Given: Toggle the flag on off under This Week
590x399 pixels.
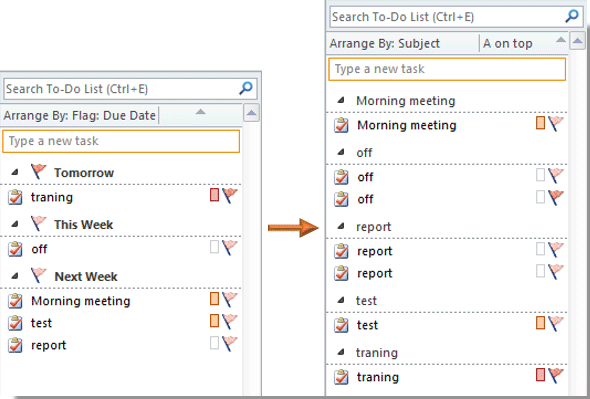Looking at the screenshot, I should tap(230, 248).
